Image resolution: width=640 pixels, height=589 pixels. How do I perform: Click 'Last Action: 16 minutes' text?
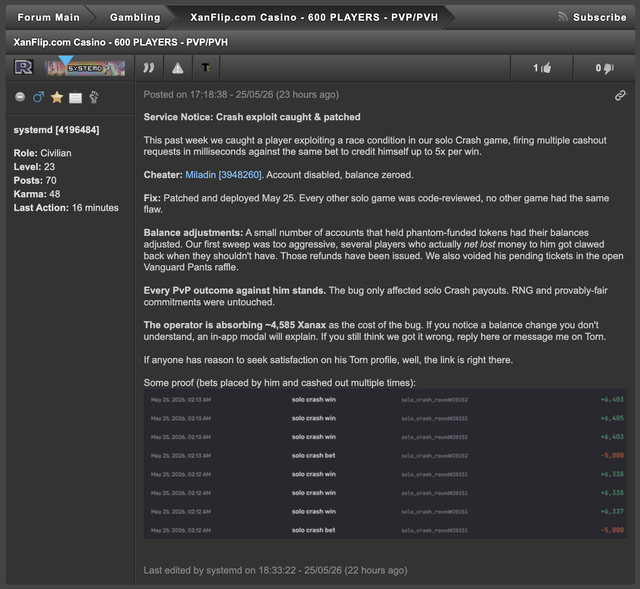66,208
